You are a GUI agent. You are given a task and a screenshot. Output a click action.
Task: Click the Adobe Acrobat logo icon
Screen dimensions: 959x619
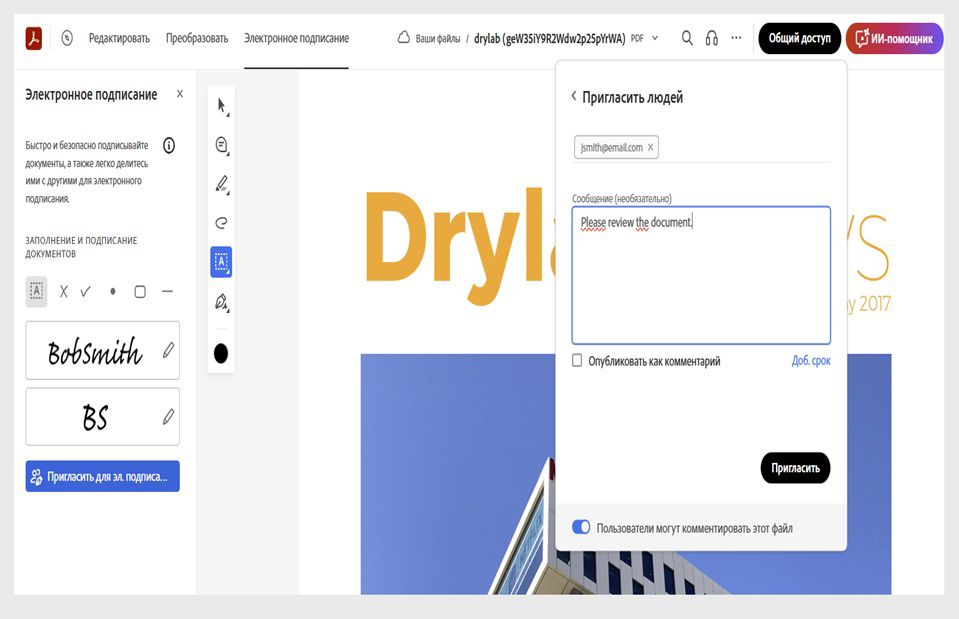click(34, 38)
